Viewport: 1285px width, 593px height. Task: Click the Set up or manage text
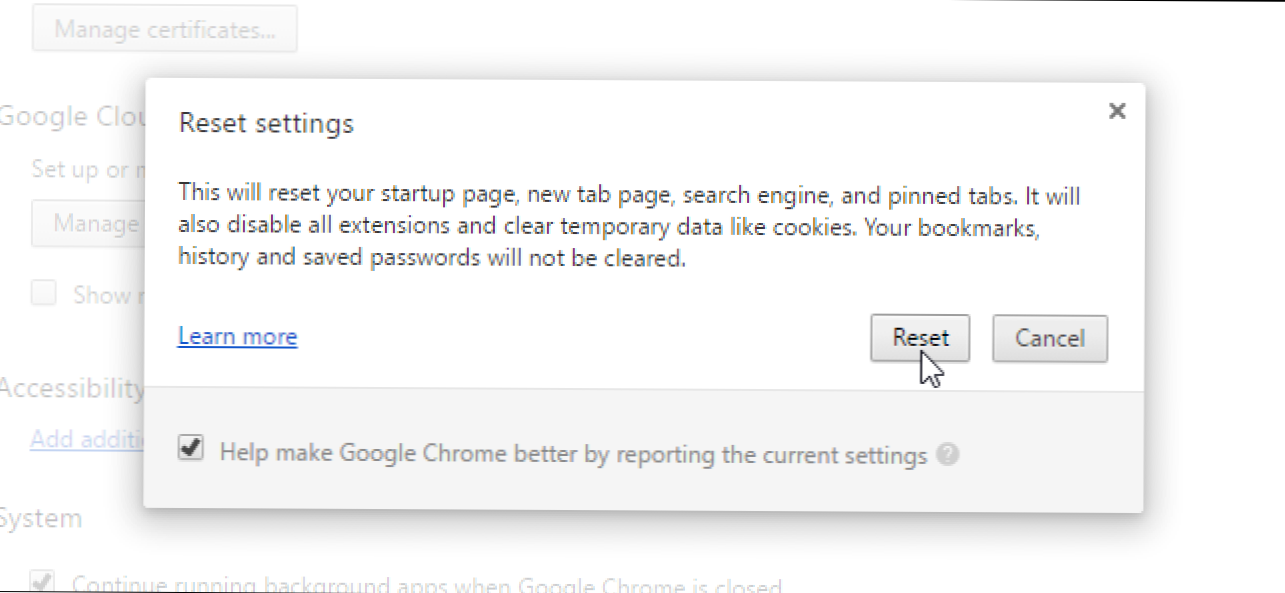coord(88,169)
